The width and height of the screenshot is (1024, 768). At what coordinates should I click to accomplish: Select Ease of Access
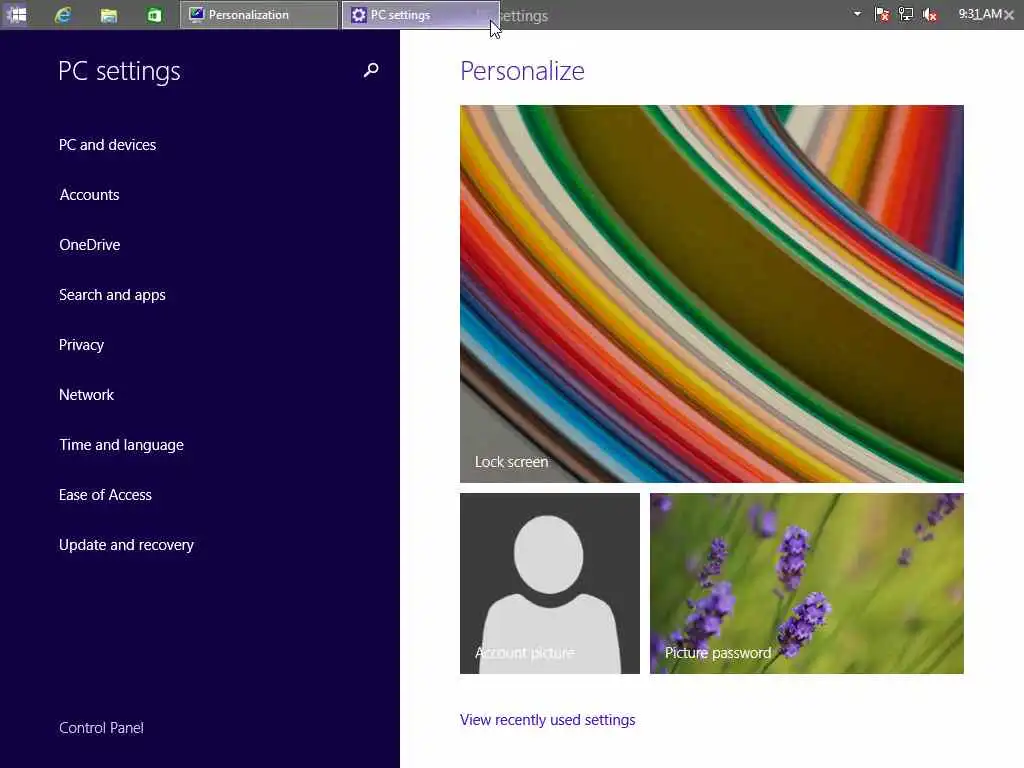[x=105, y=495]
